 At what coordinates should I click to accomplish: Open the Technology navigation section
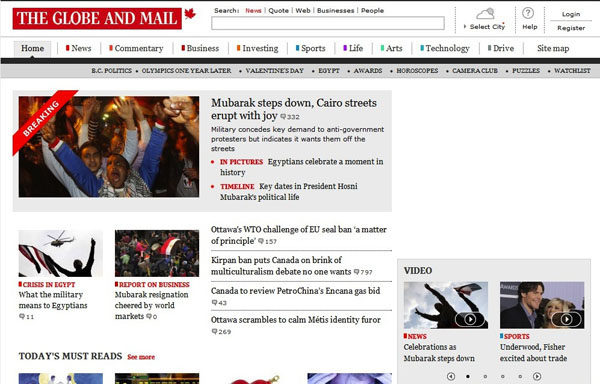pos(445,48)
